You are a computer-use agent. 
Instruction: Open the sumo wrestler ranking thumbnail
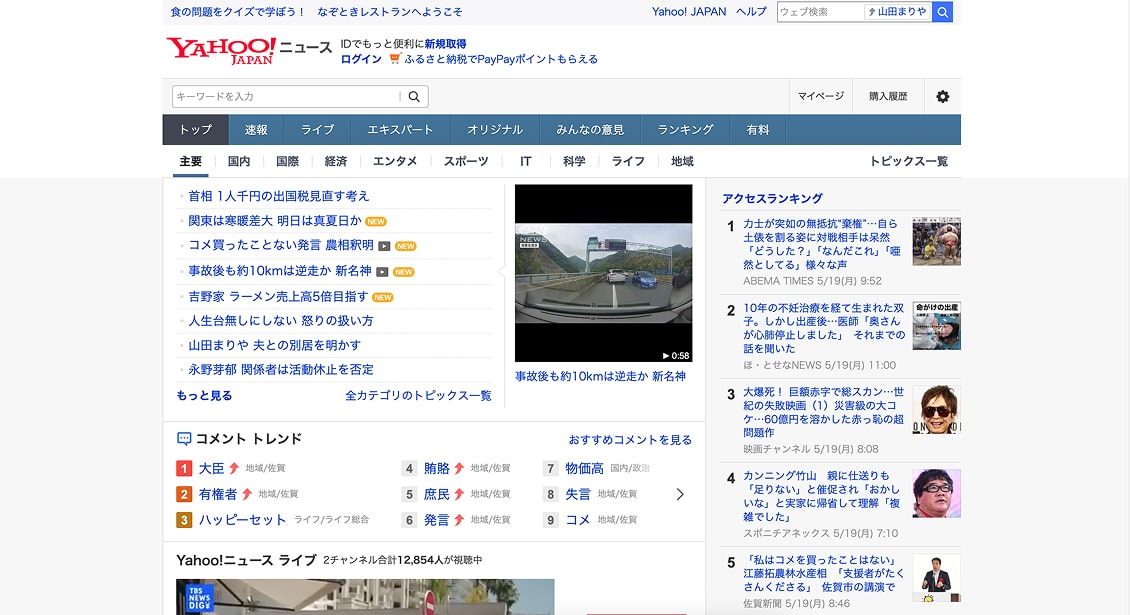936,241
